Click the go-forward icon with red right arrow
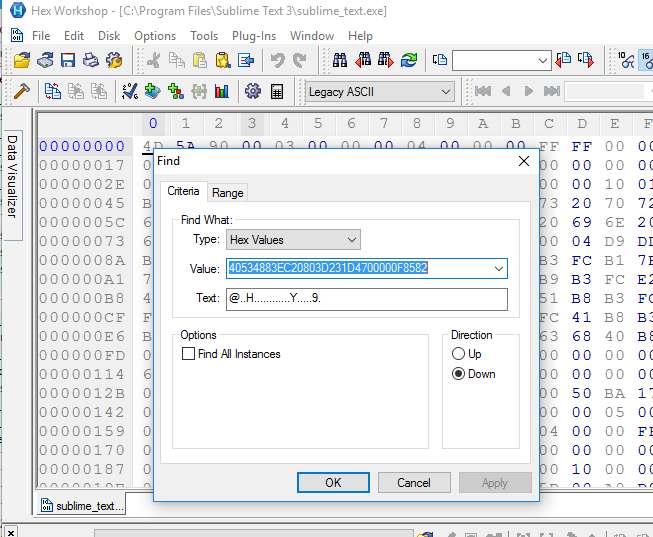653x537 pixels. pyautogui.click(x=586, y=60)
